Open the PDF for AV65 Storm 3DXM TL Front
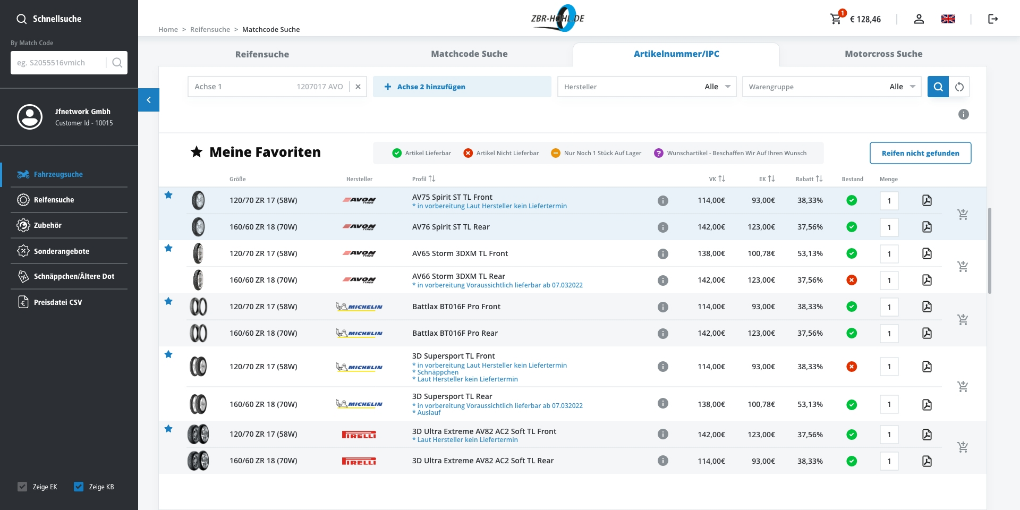 pyautogui.click(x=927, y=253)
